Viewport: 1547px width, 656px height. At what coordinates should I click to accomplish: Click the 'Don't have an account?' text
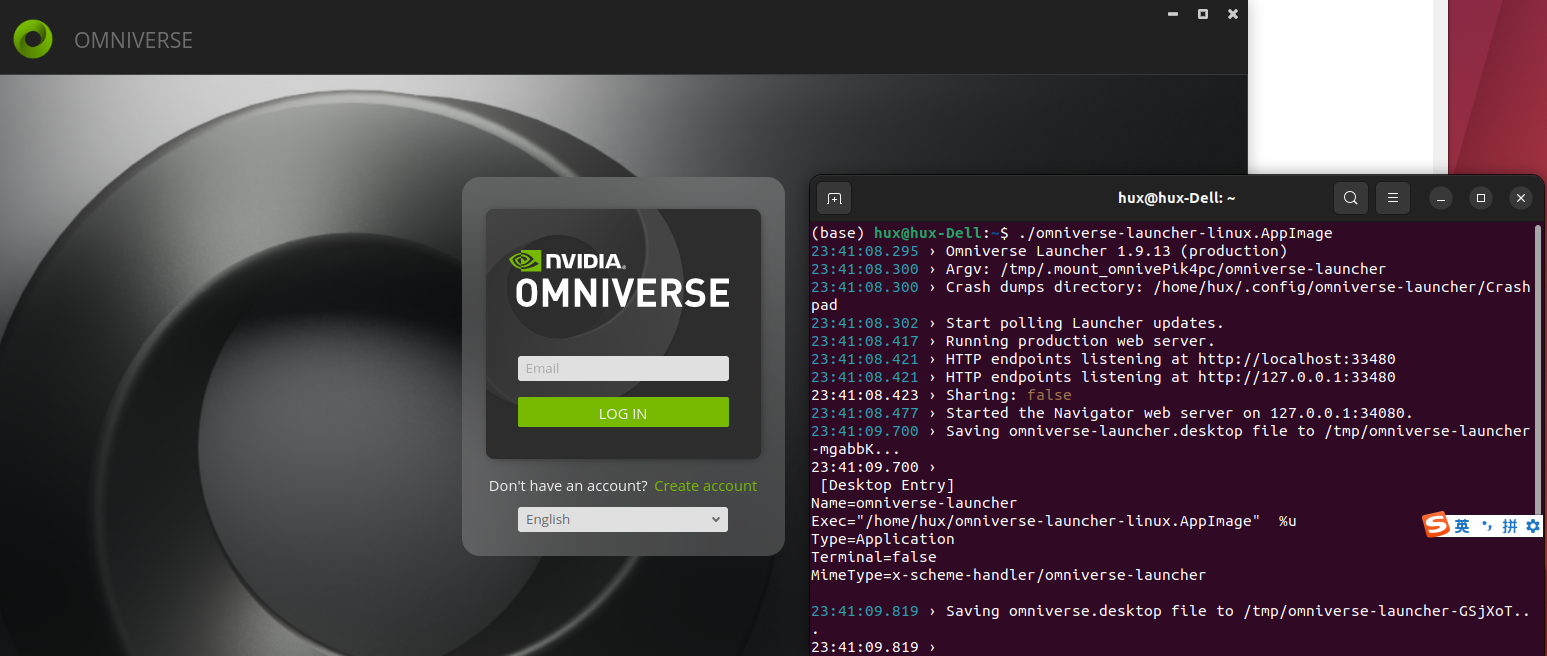pos(568,486)
